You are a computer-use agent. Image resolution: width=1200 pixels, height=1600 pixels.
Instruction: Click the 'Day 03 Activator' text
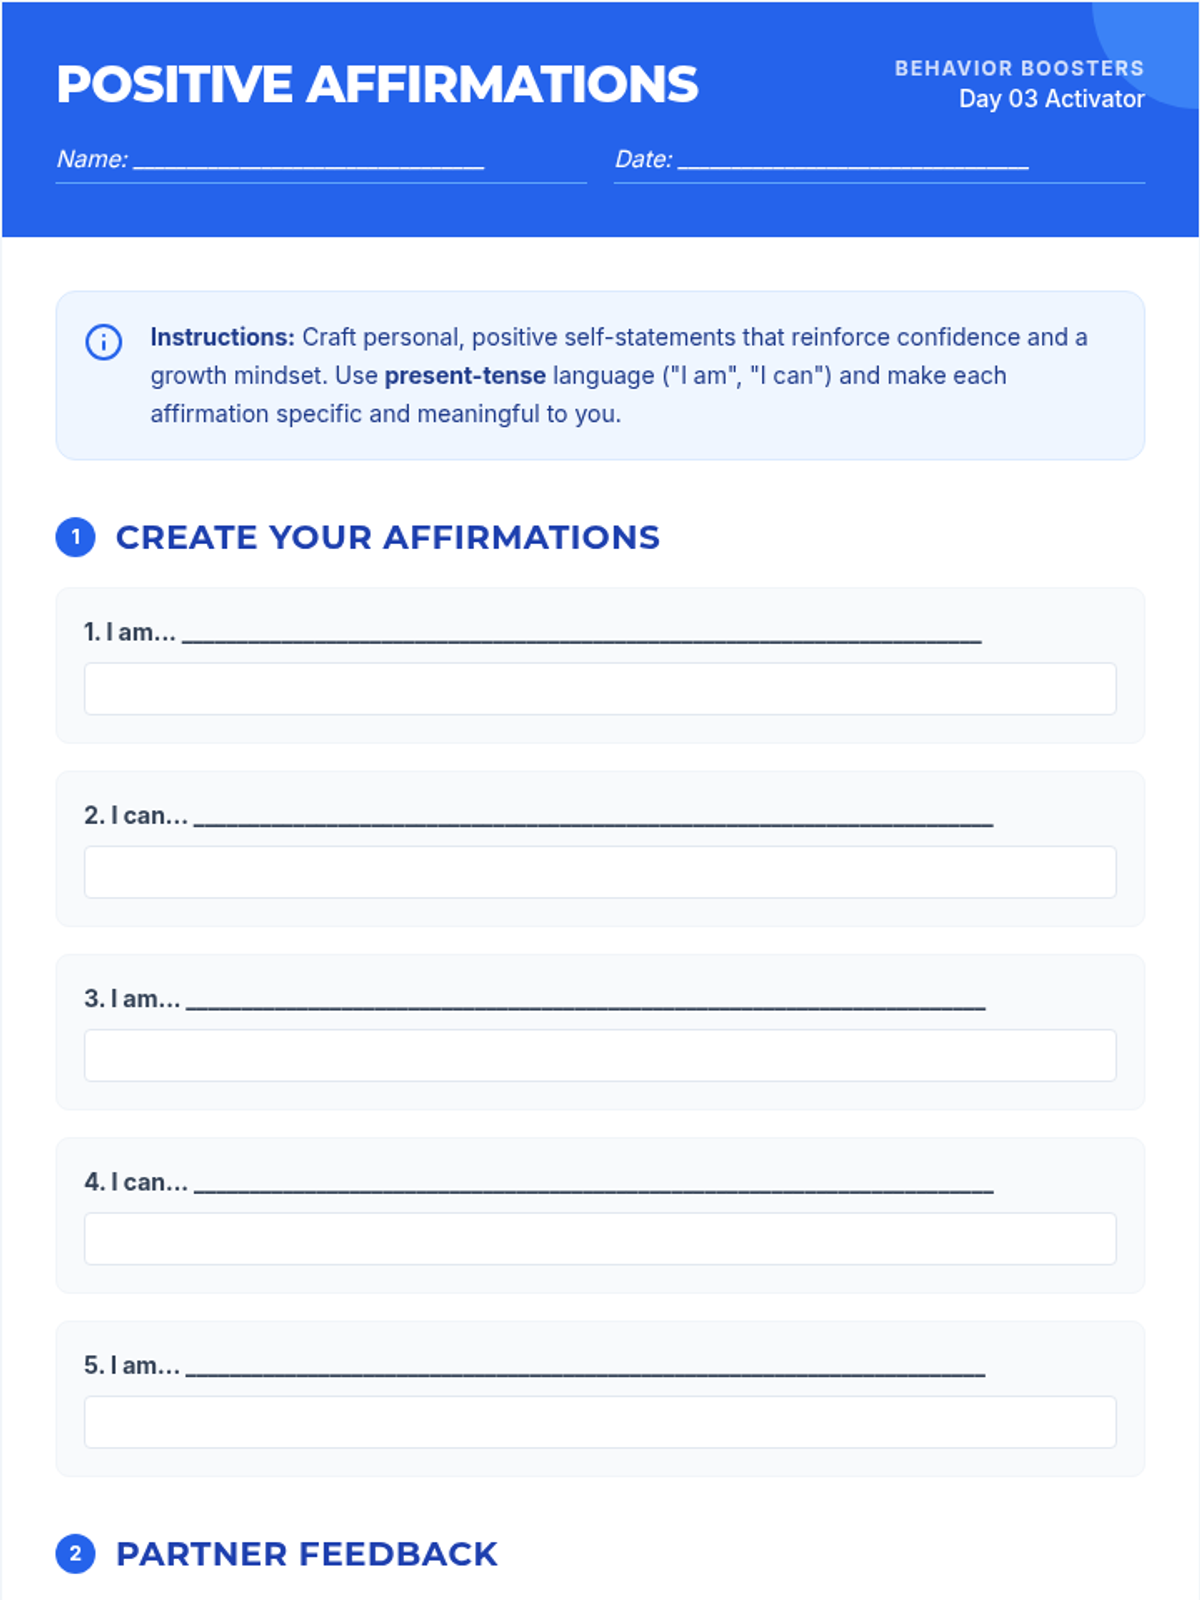[x=1051, y=99]
